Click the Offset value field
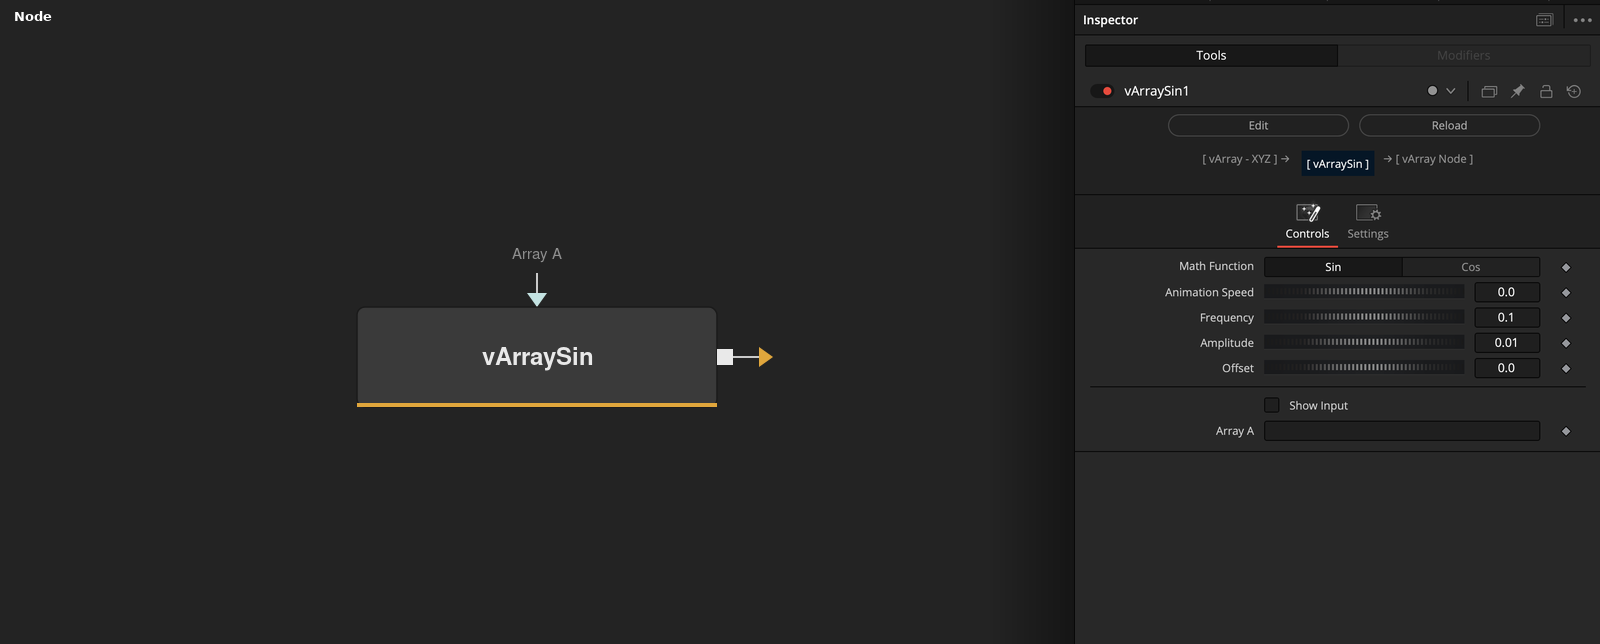The width and height of the screenshot is (1600, 644). tap(1507, 368)
